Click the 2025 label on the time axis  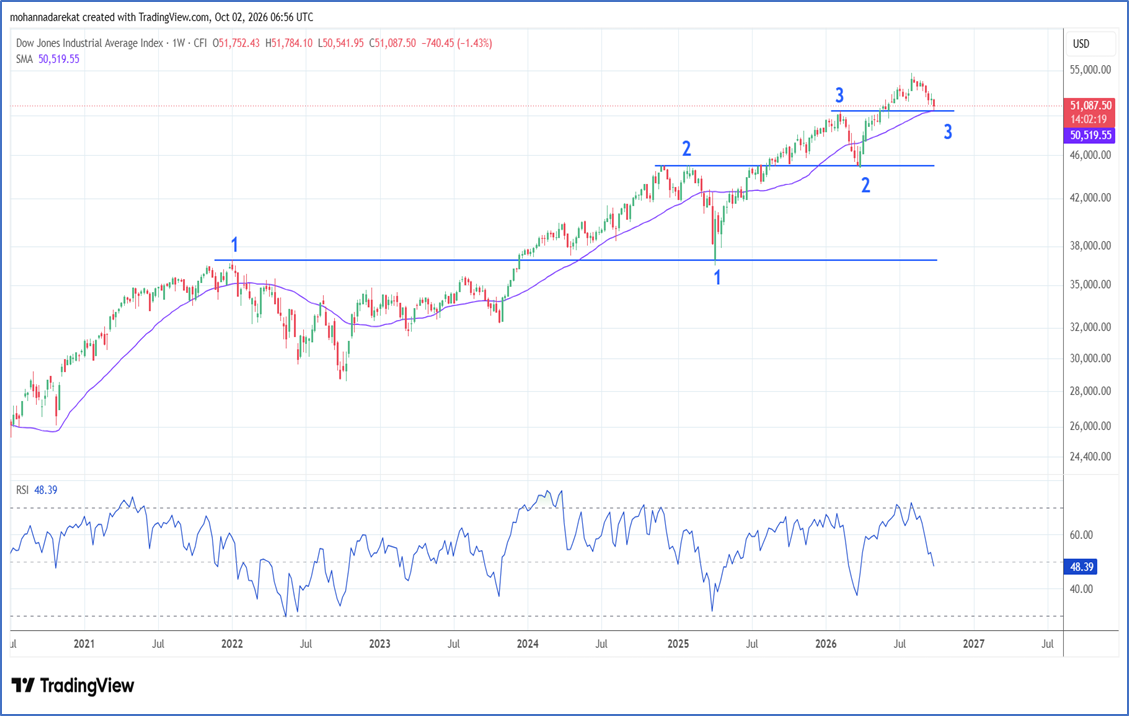tap(678, 643)
